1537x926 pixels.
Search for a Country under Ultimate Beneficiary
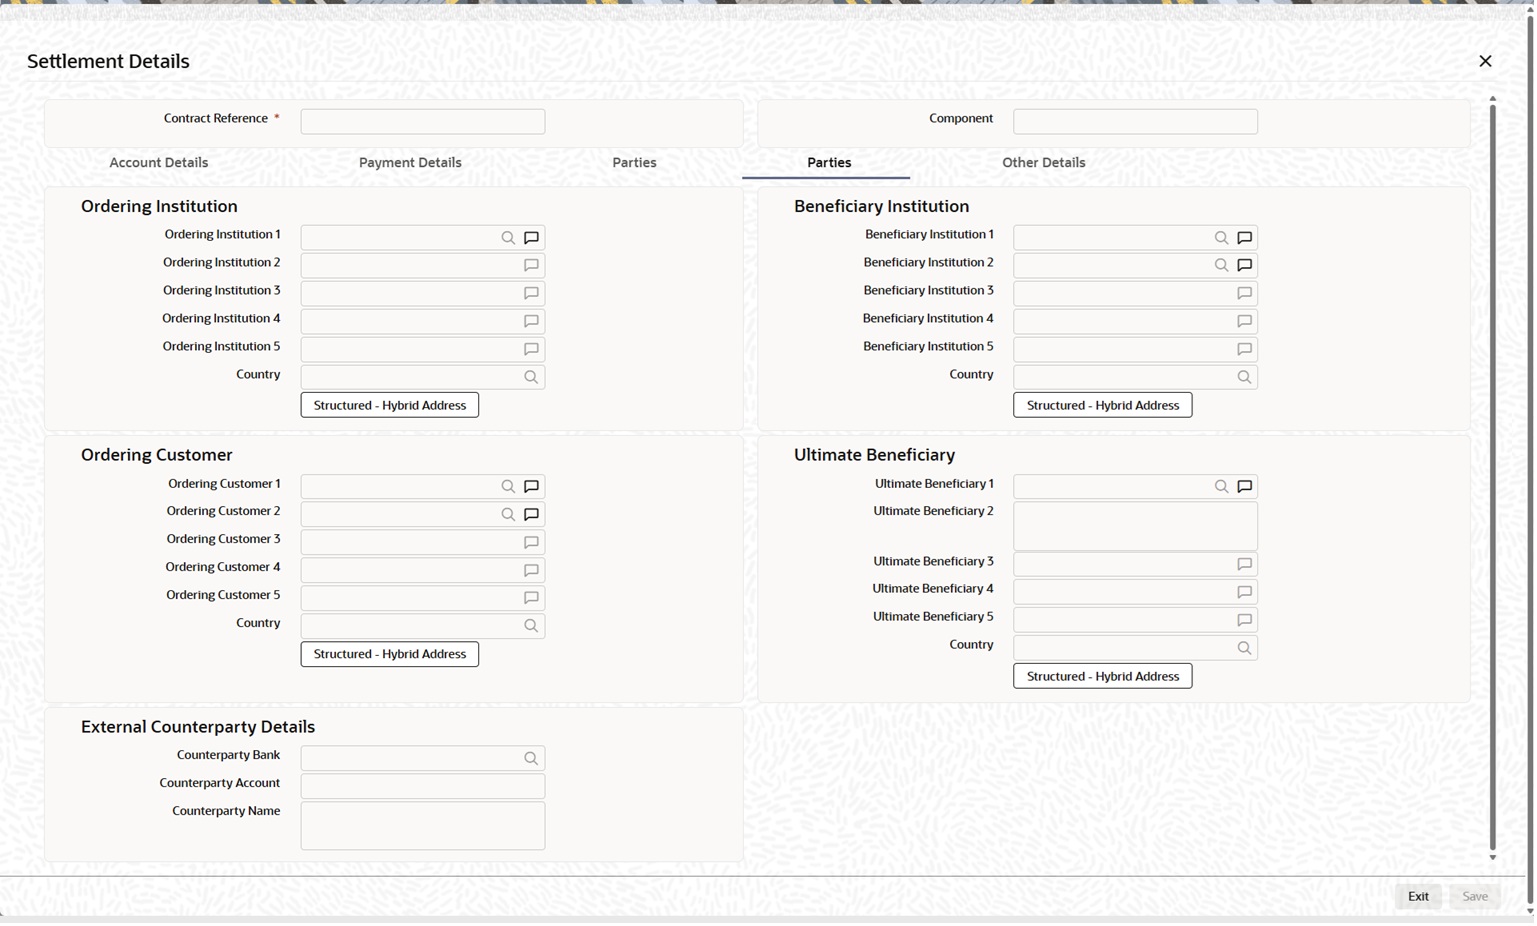(x=1245, y=649)
